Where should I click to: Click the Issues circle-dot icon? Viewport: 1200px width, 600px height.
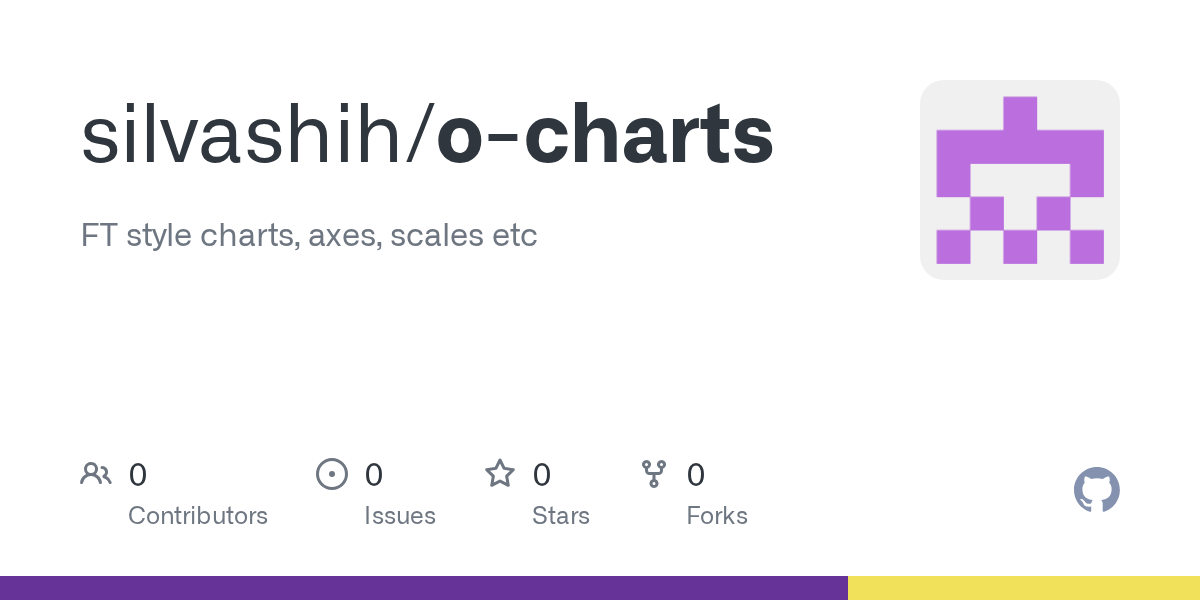332,474
